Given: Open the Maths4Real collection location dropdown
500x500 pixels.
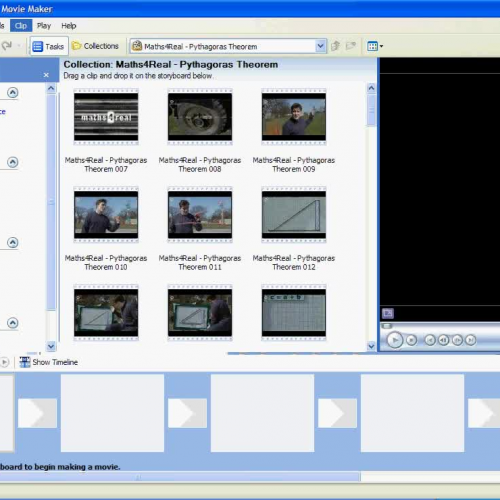Looking at the screenshot, I should 320,46.
